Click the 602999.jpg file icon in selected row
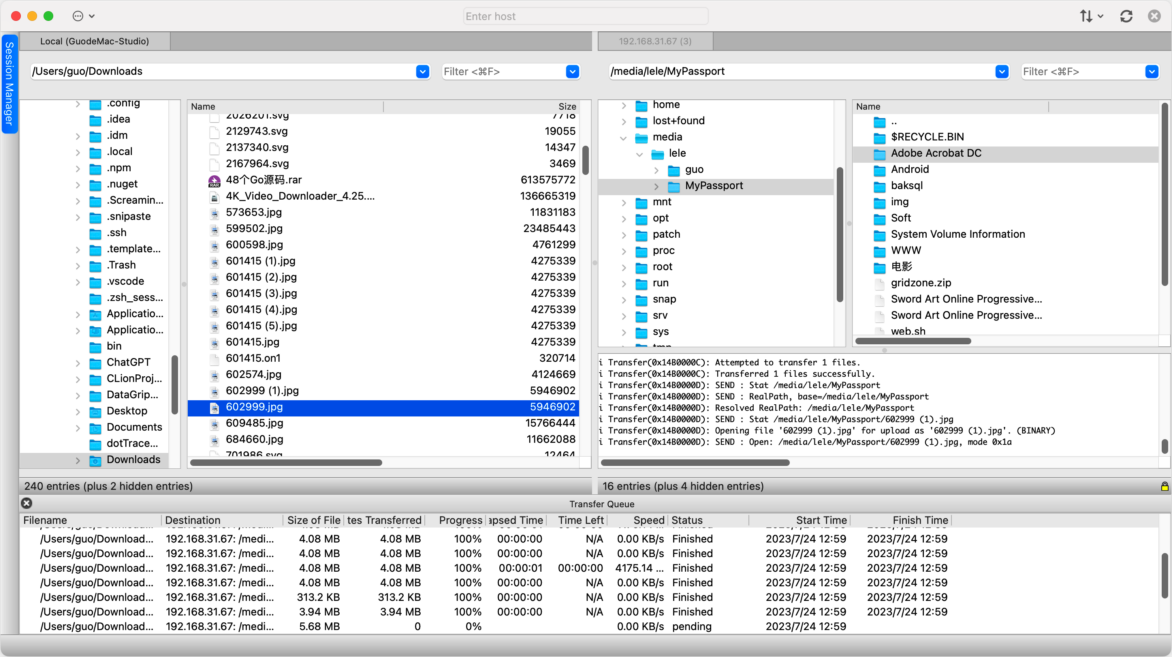1172x657 pixels. point(215,407)
